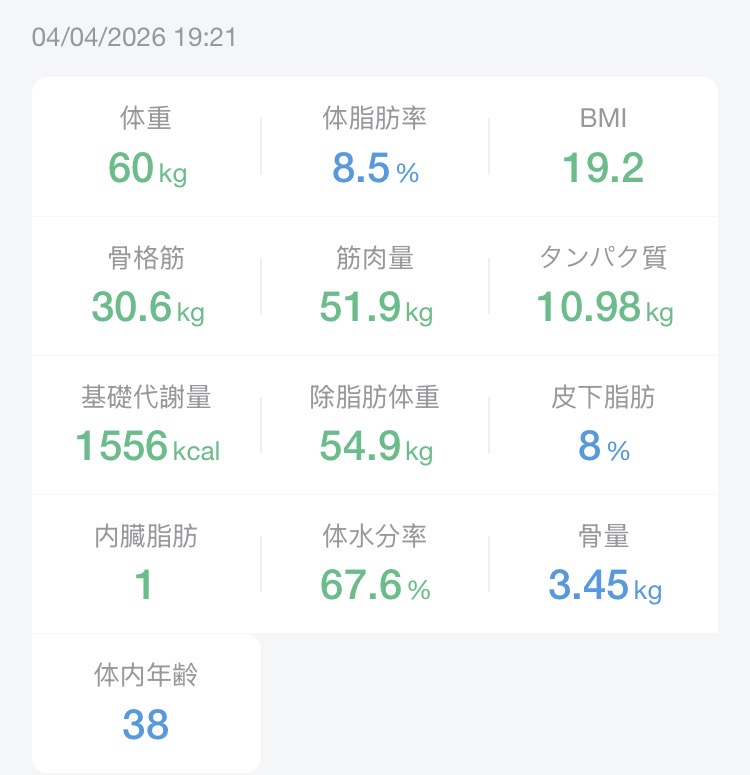Tap the 皮下脂肪 subcutaneous fat tile

[x=603, y=425]
